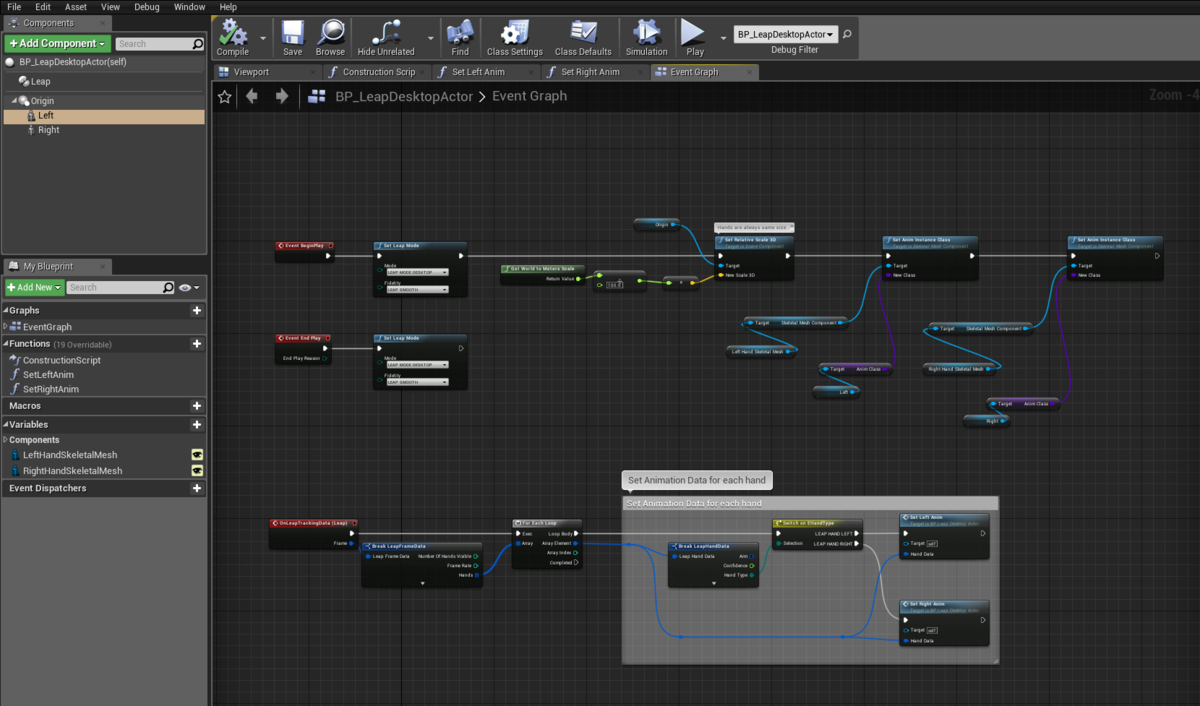
Task: Open the Help menu
Action: 228,7
